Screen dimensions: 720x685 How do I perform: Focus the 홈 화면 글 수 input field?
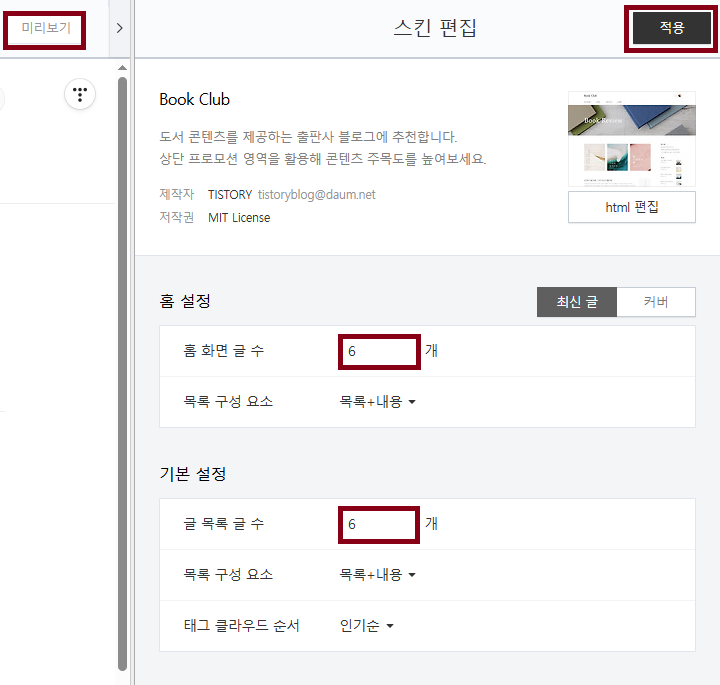click(x=379, y=351)
